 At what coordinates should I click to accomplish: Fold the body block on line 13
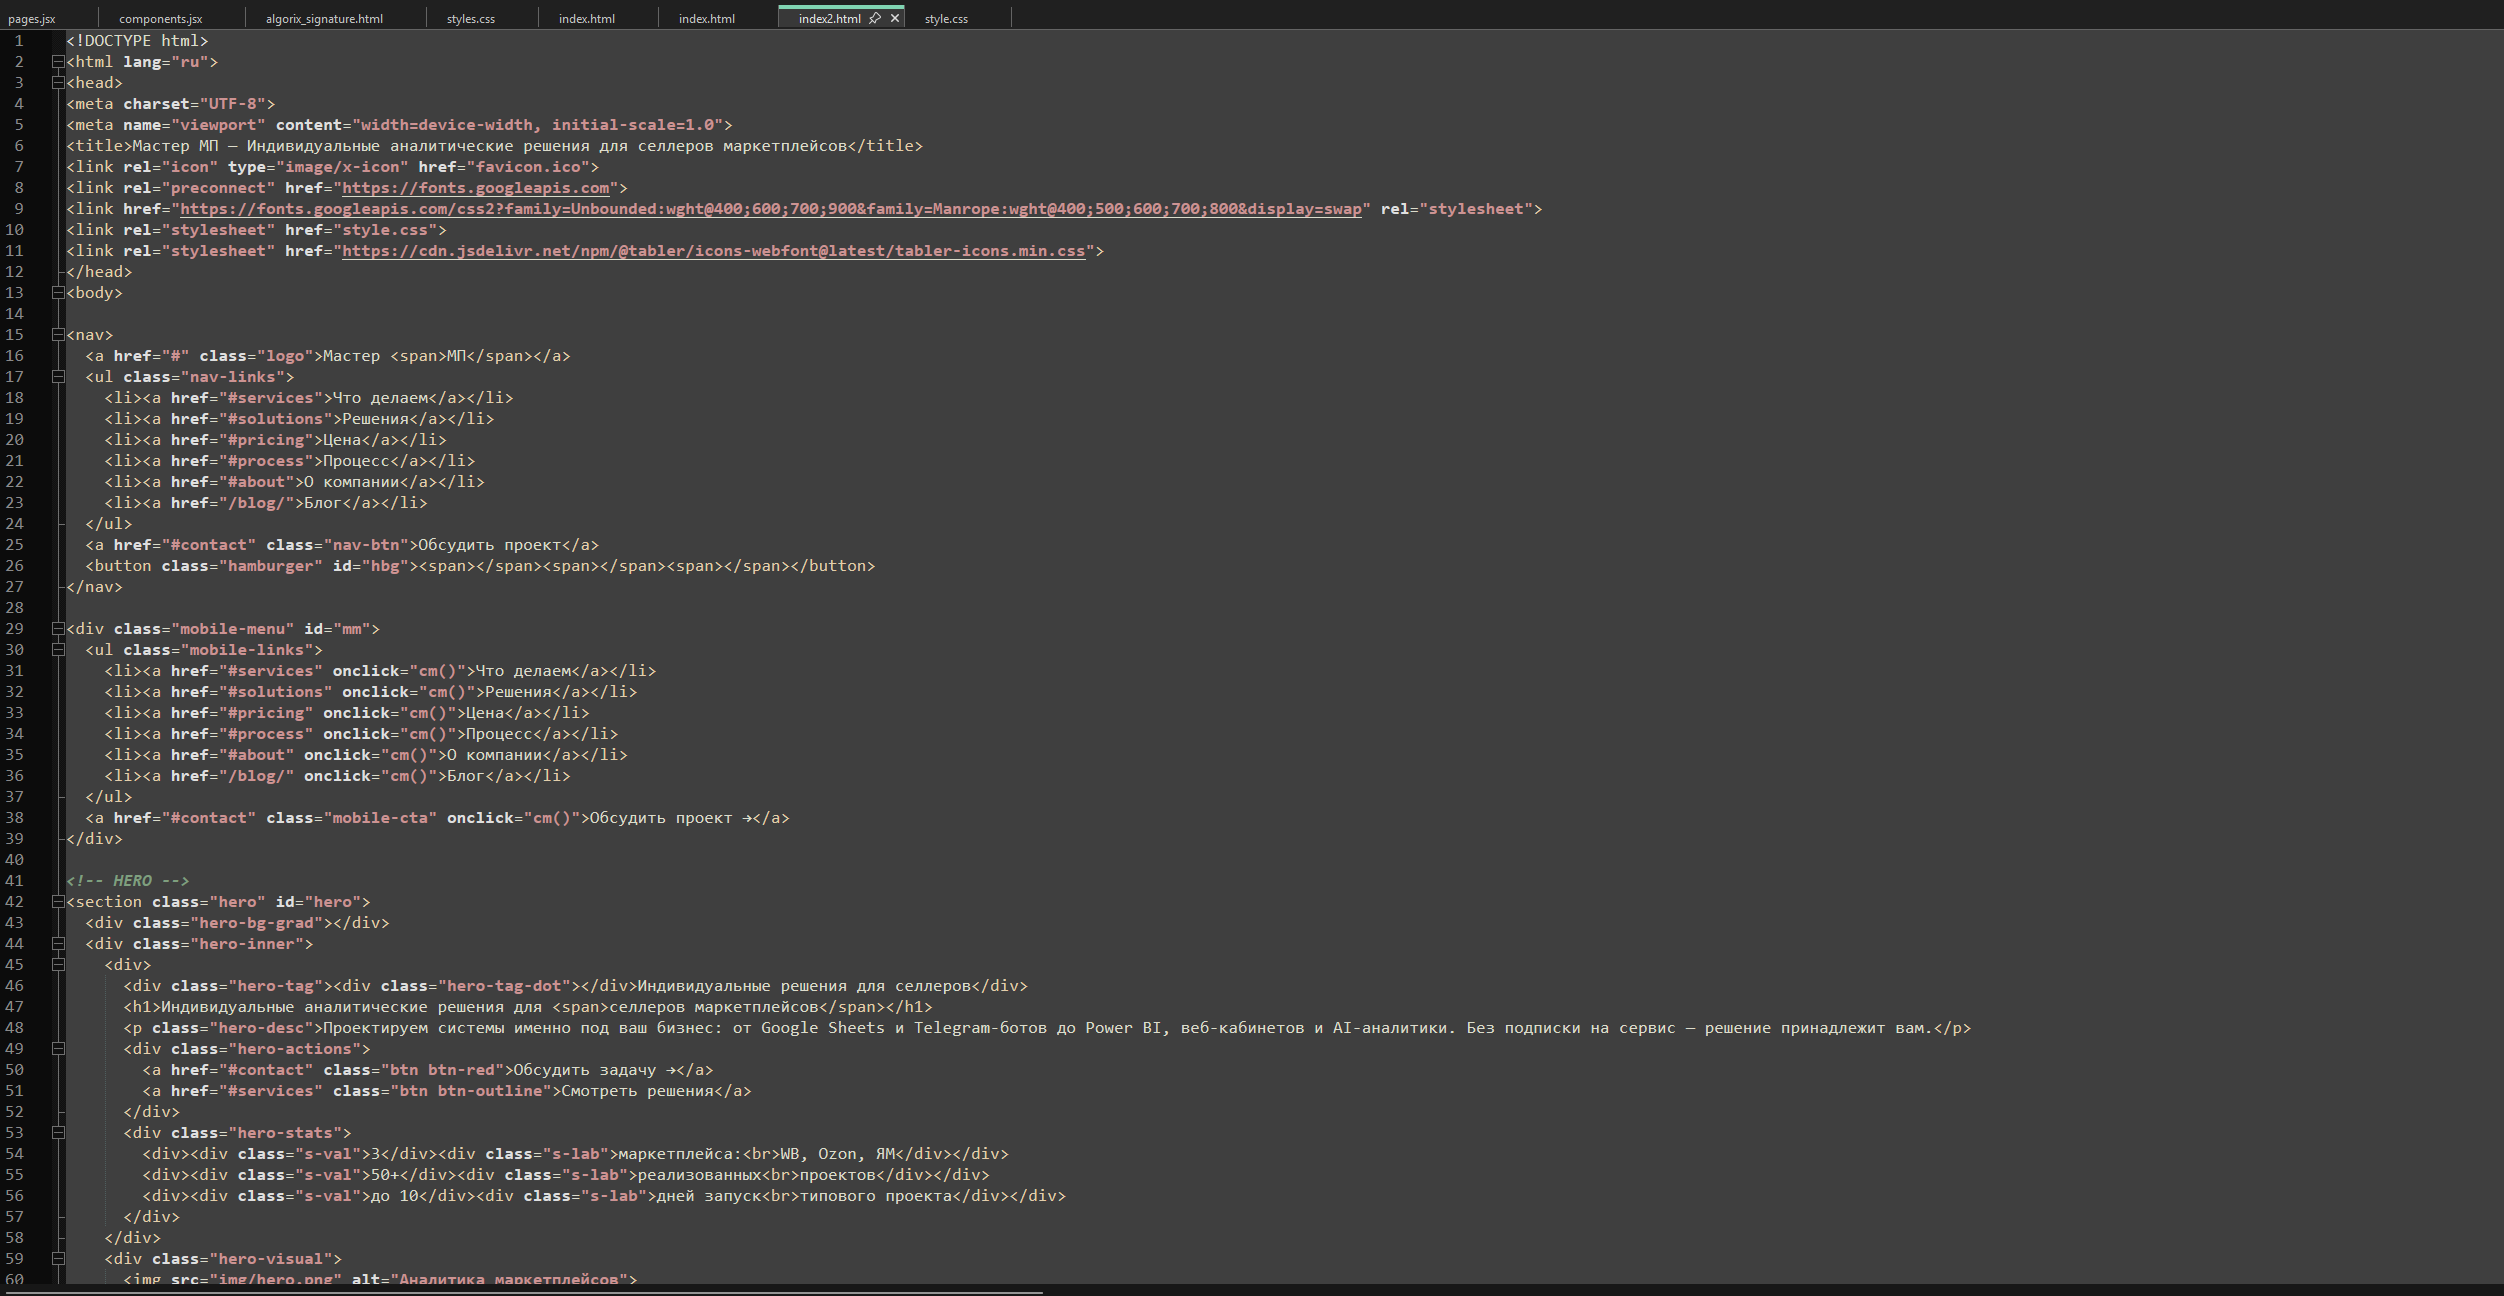(58, 293)
